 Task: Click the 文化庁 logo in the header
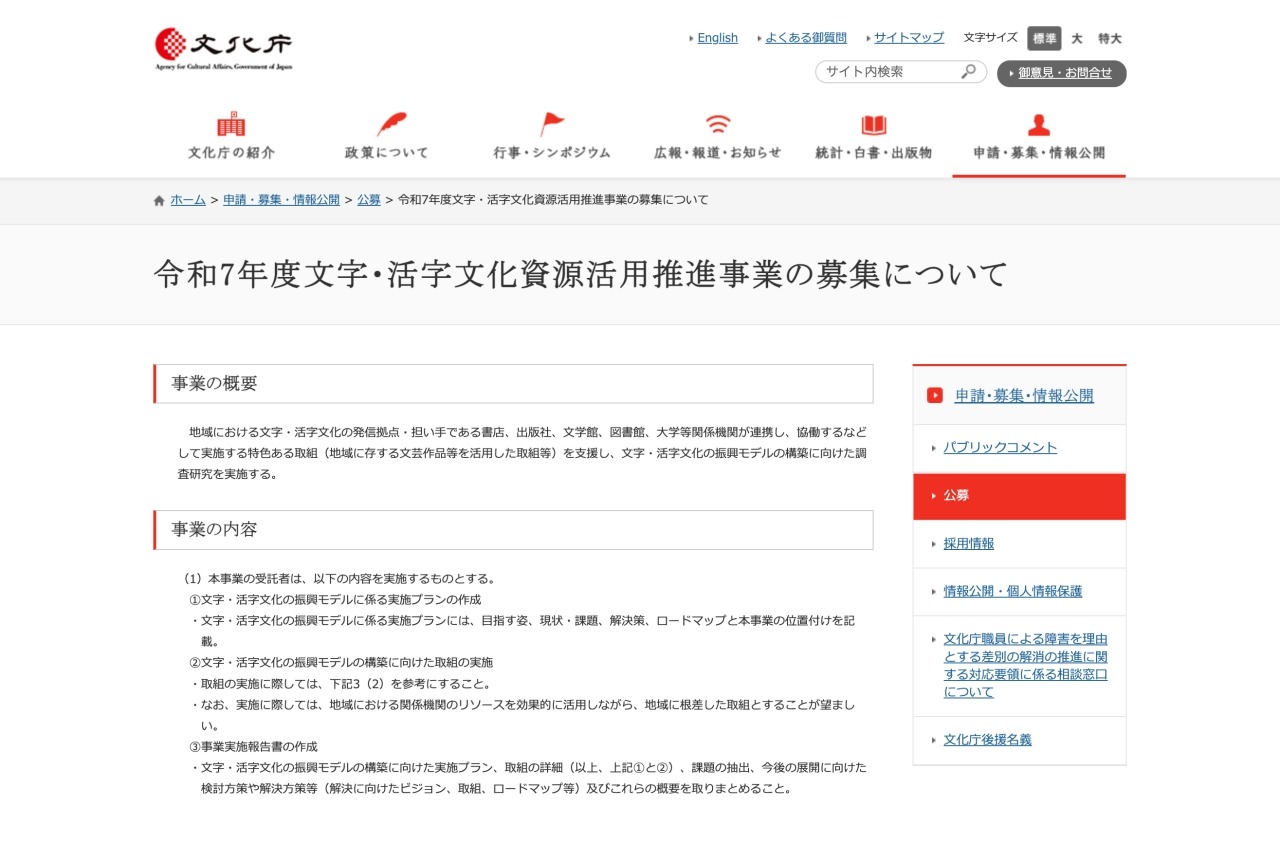(x=223, y=48)
